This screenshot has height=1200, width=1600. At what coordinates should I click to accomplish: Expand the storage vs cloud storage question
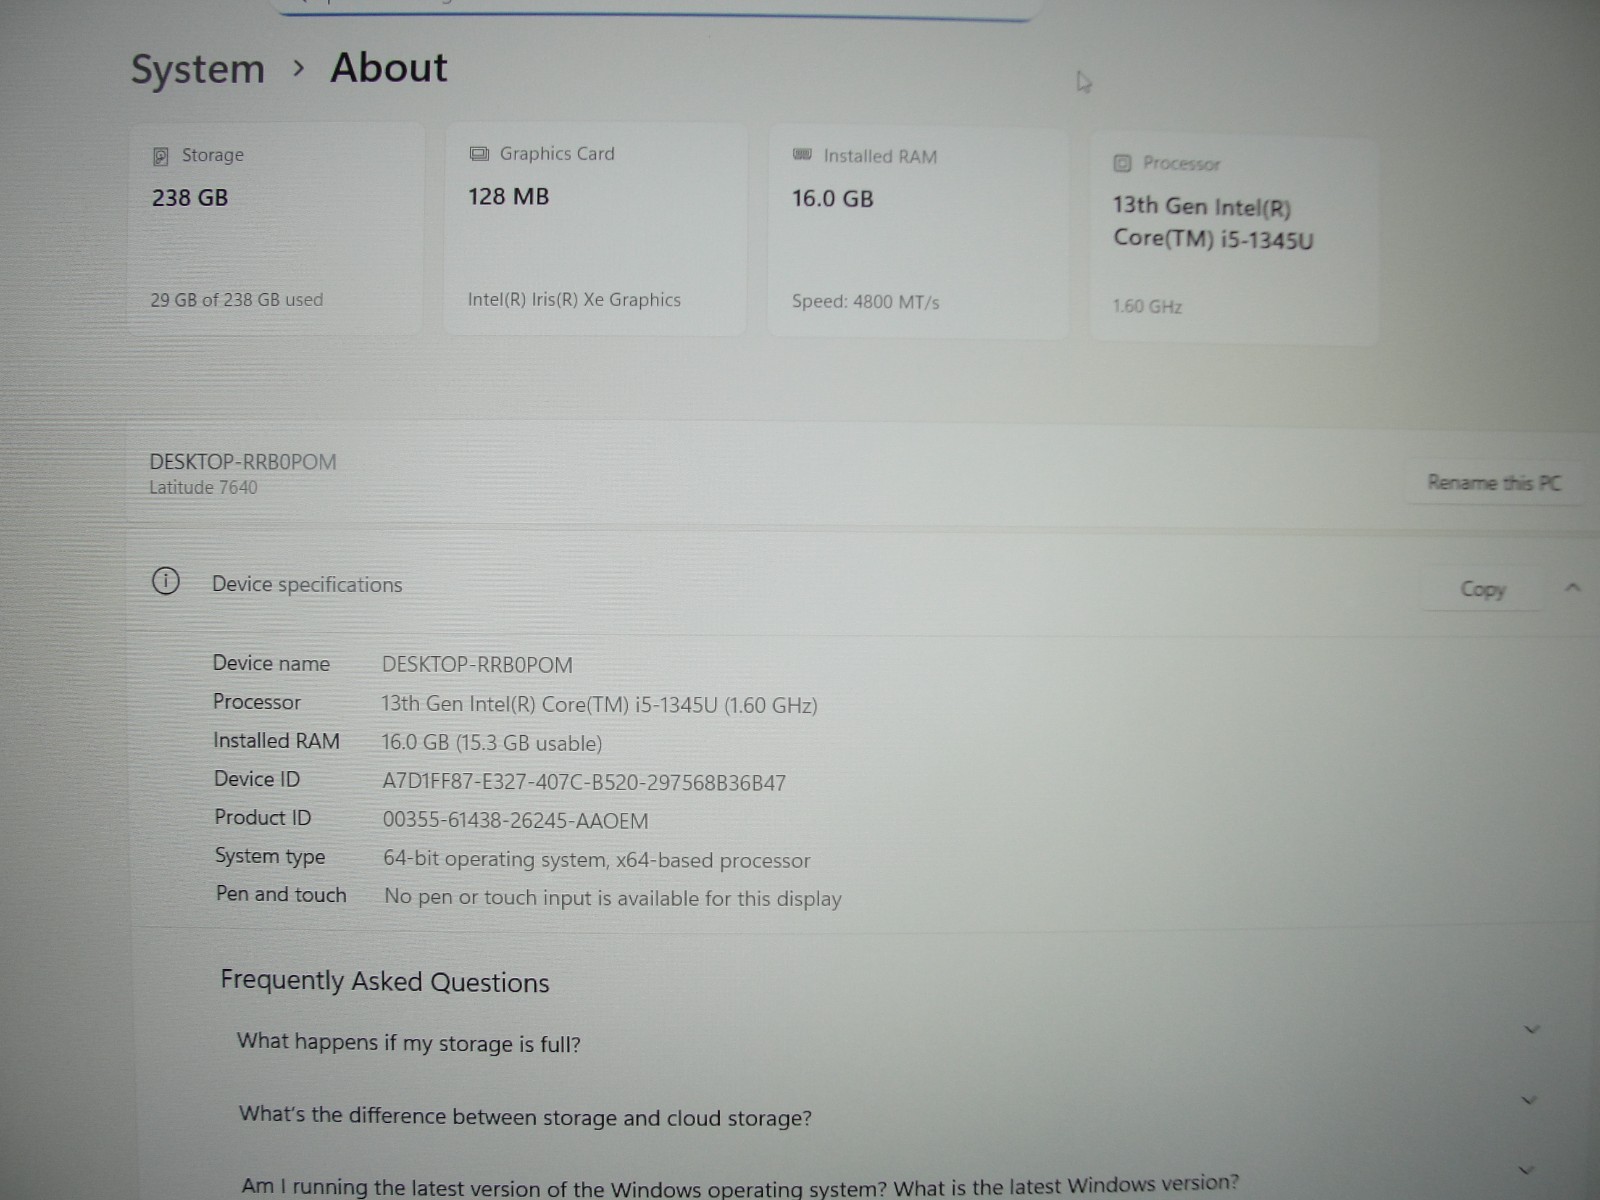[x=1528, y=1100]
